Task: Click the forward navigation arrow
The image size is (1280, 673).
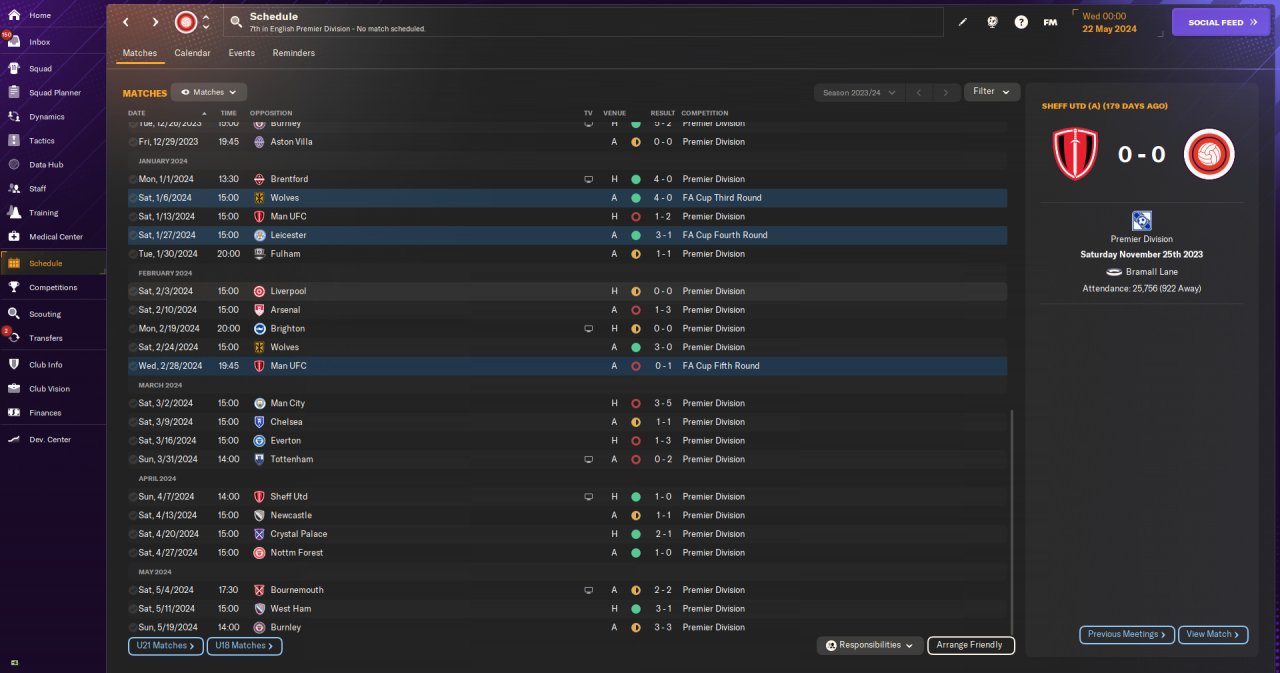Action: 156,22
